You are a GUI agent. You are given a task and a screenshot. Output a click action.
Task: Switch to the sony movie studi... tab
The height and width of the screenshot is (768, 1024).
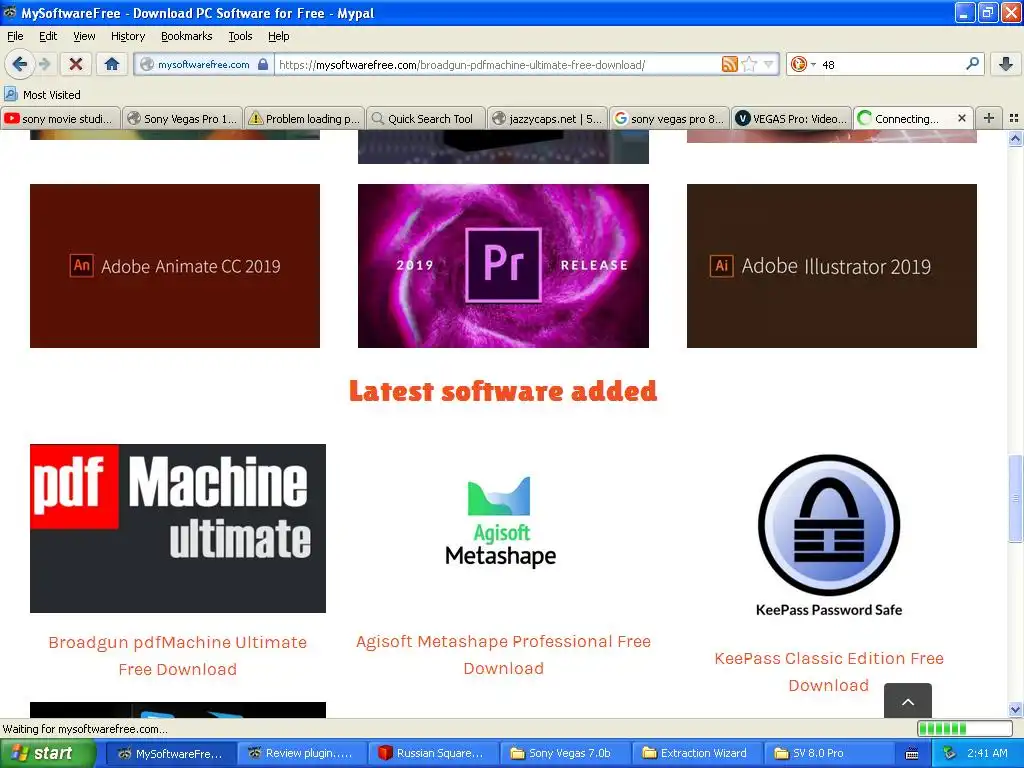61,118
